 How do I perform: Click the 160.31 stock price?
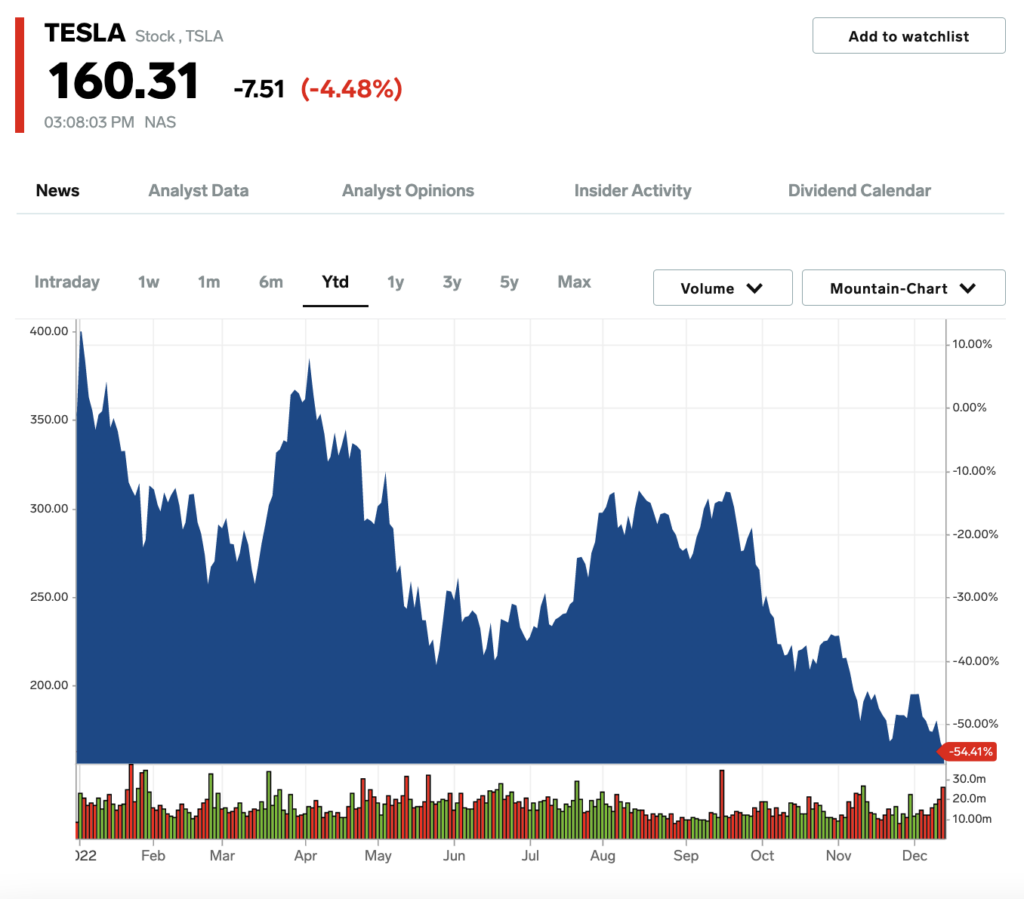coord(123,82)
